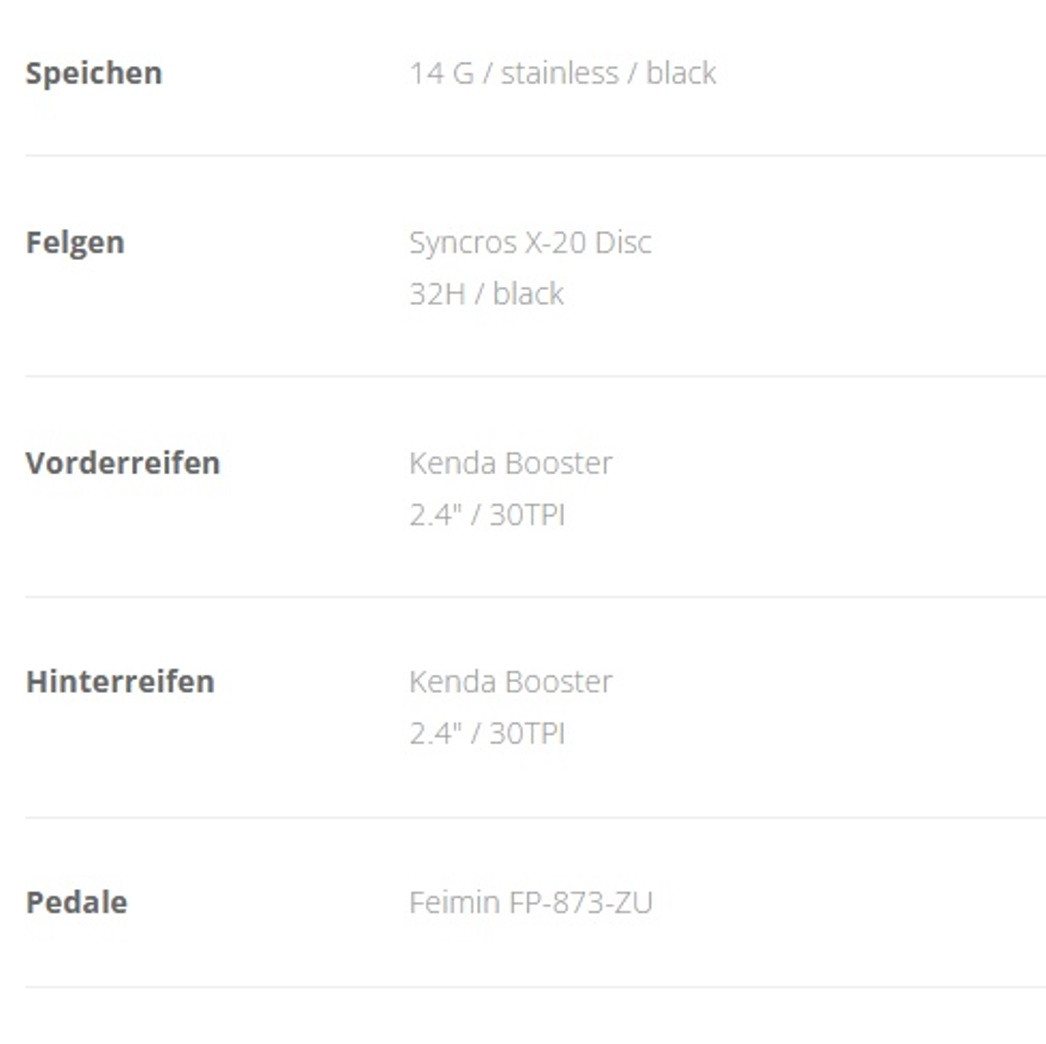Select Feimin FP-873-ZU text

530,903
